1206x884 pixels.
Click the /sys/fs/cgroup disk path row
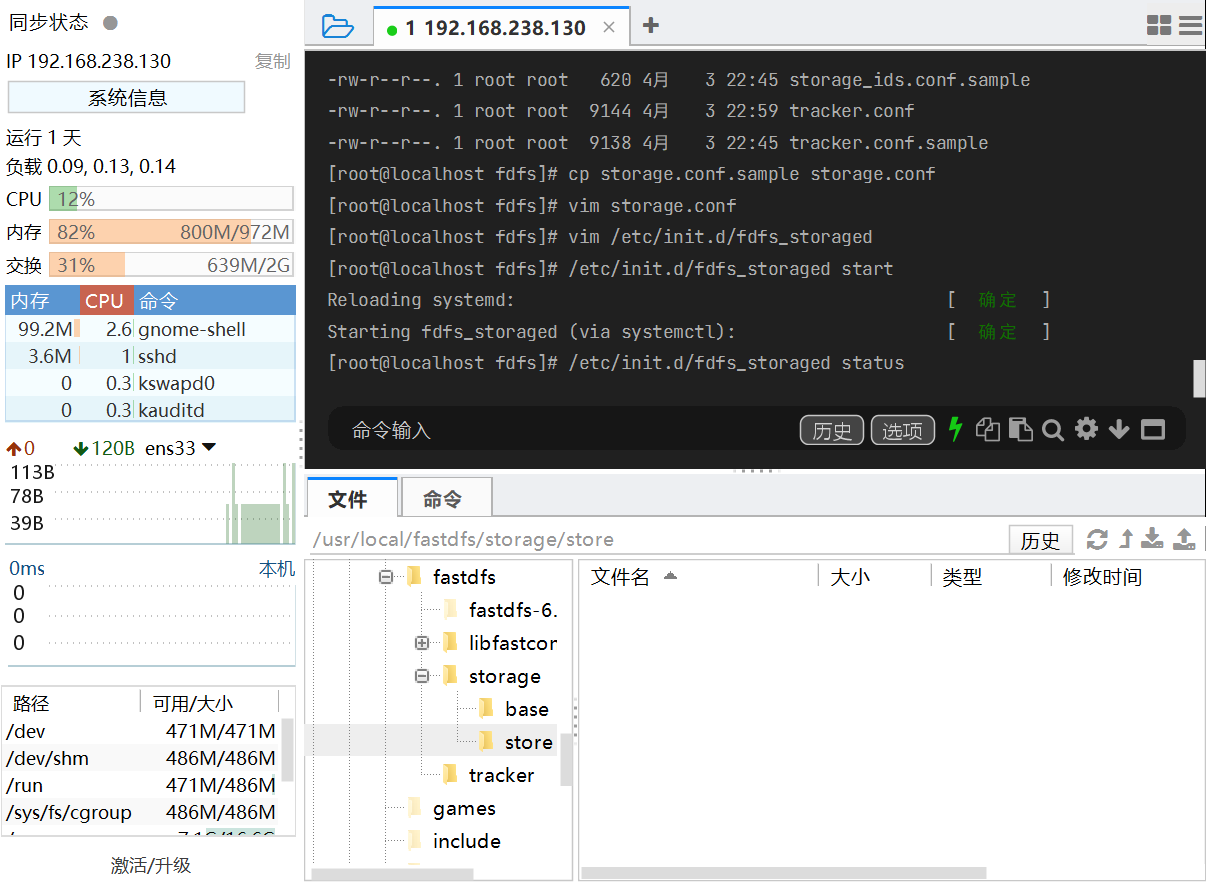pyautogui.click(x=142, y=812)
